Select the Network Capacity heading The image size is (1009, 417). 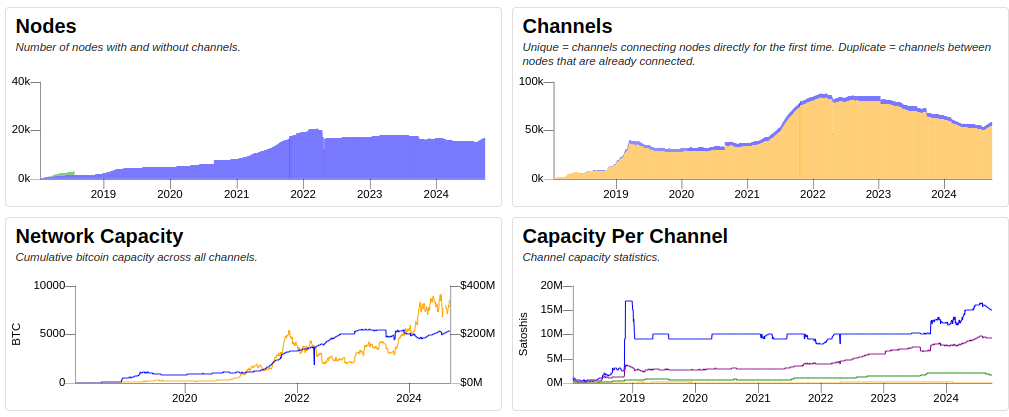pyautogui.click(x=99, y=236)
